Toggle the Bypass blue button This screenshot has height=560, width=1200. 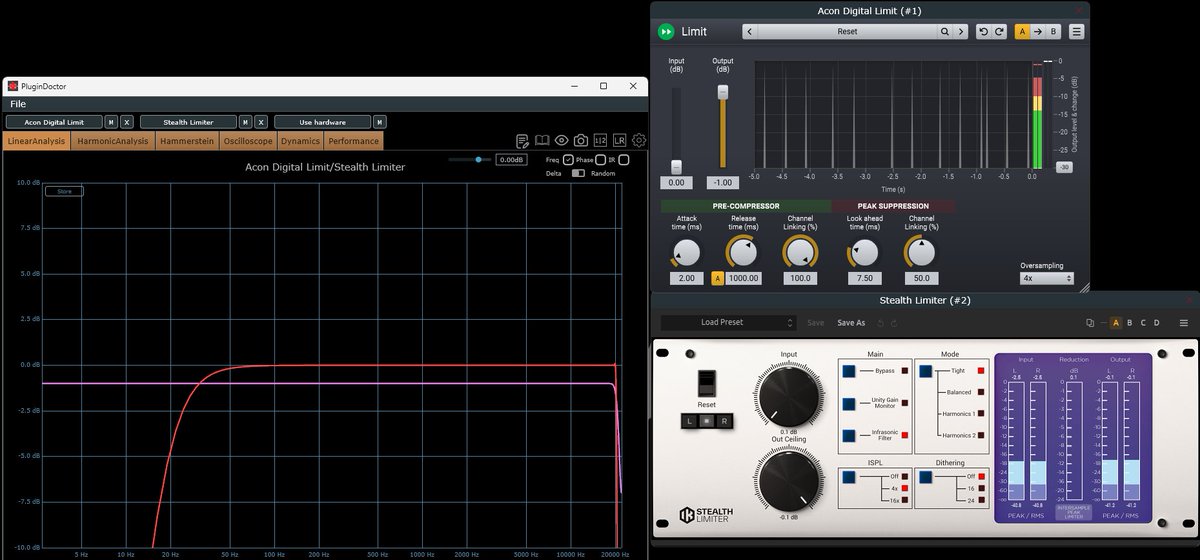click(849, 371)
